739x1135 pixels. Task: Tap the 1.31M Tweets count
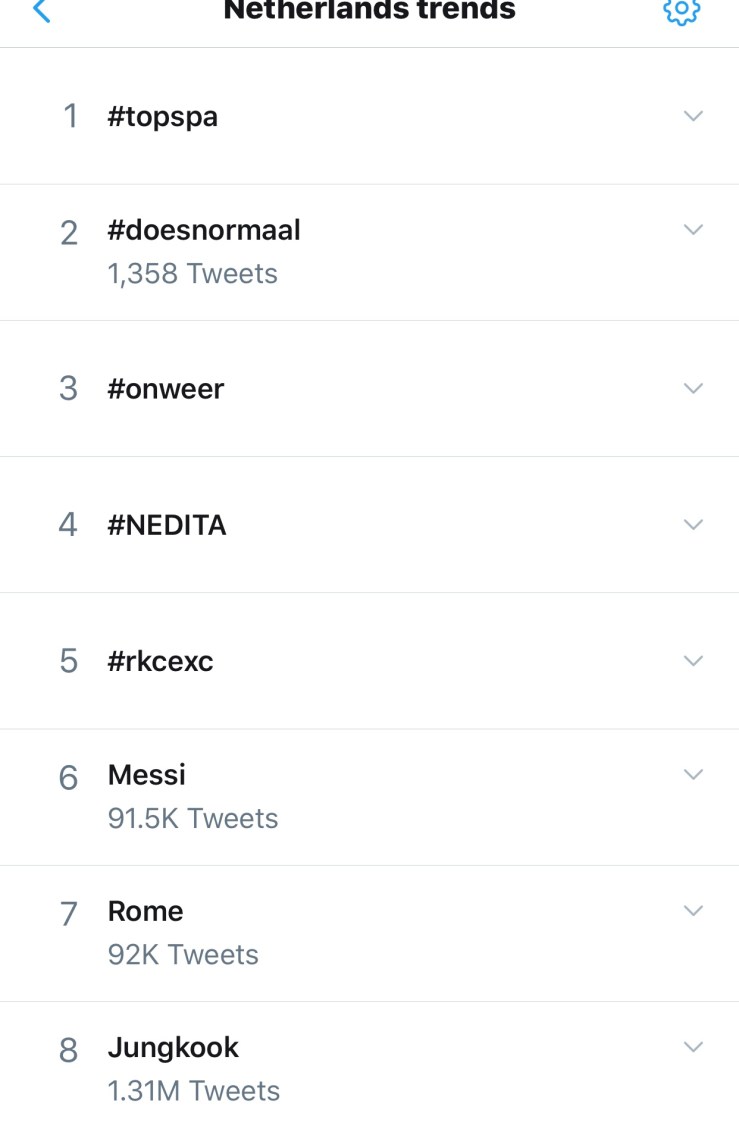[x=194, y=1091]
